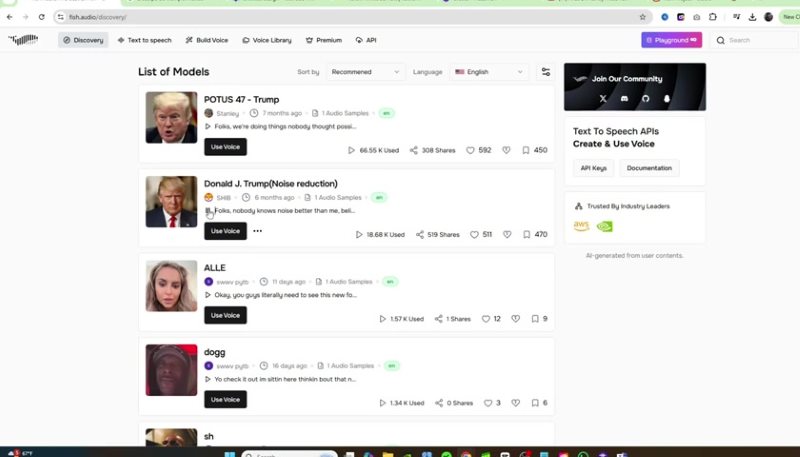Click the dogg like heart showing 3
800x457 pixels.
[488, 403]
